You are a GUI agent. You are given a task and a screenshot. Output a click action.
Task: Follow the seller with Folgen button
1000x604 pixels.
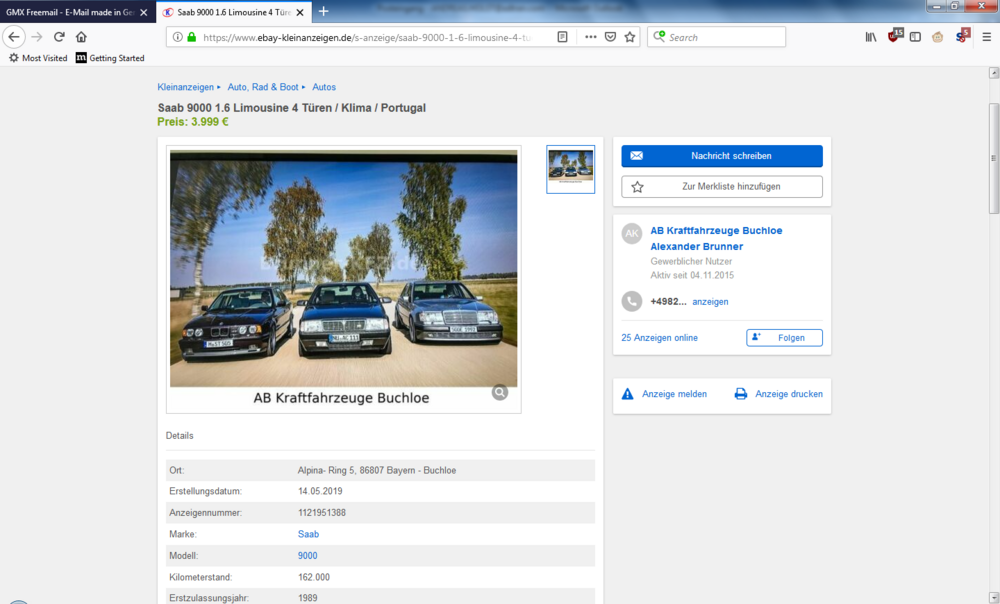coord(784,337)
